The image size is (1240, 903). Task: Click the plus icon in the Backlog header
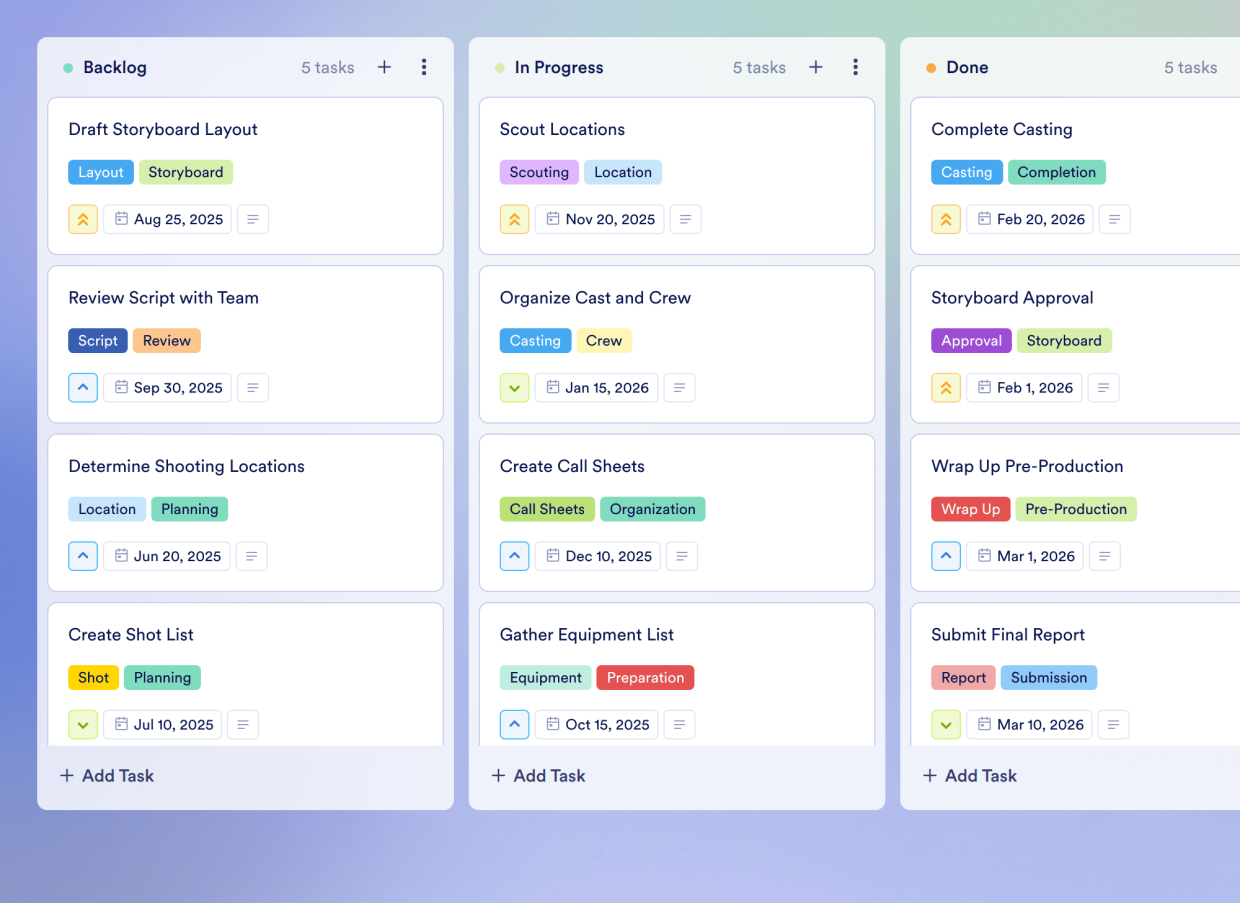coord(384,67)
